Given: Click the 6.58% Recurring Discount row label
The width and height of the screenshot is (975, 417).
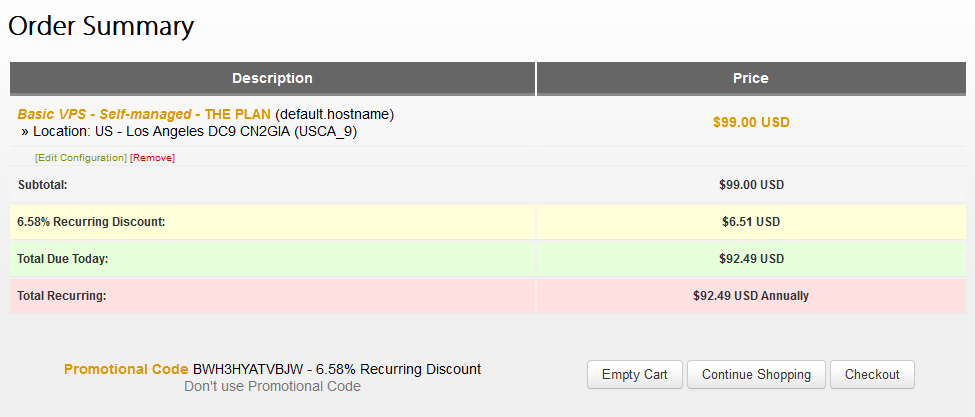Looking at the screenshot, I should 91,222.
